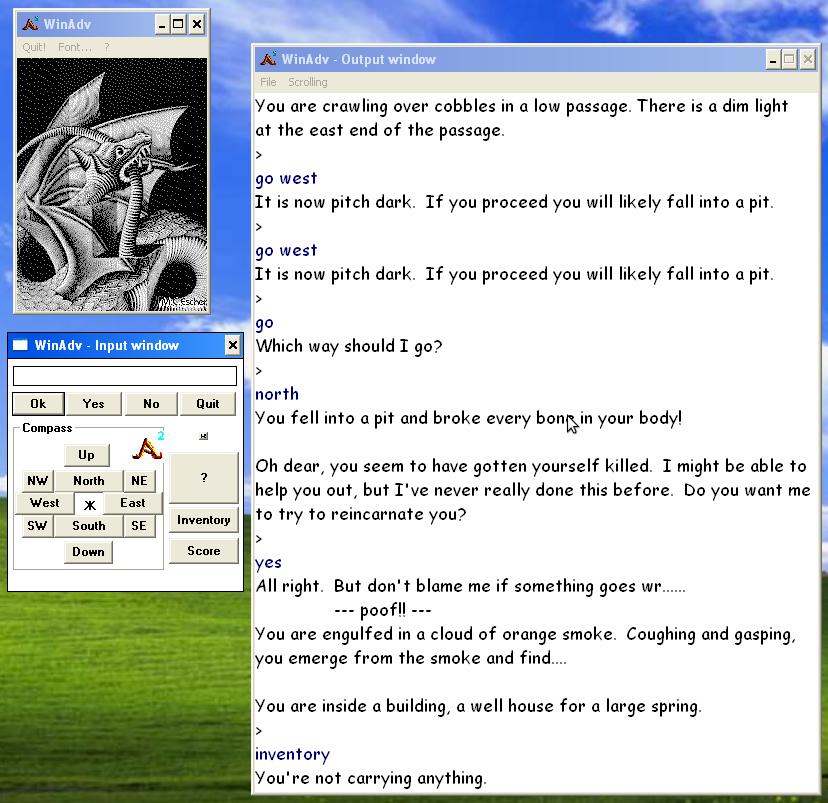Open Font... menu in WinAdv window

tap(74, 47)
